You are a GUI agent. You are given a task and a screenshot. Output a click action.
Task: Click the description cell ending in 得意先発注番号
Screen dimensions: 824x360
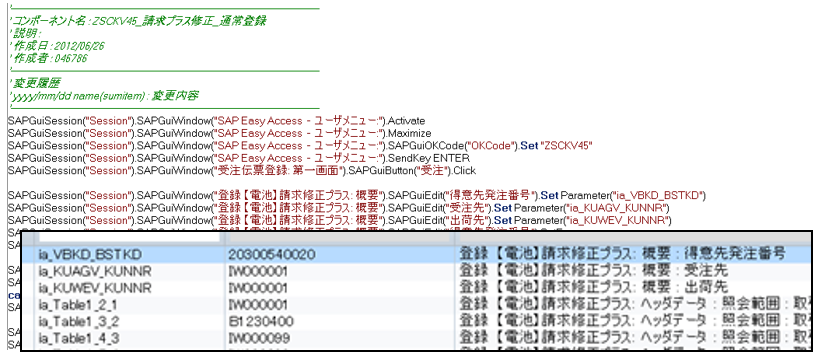623,254
